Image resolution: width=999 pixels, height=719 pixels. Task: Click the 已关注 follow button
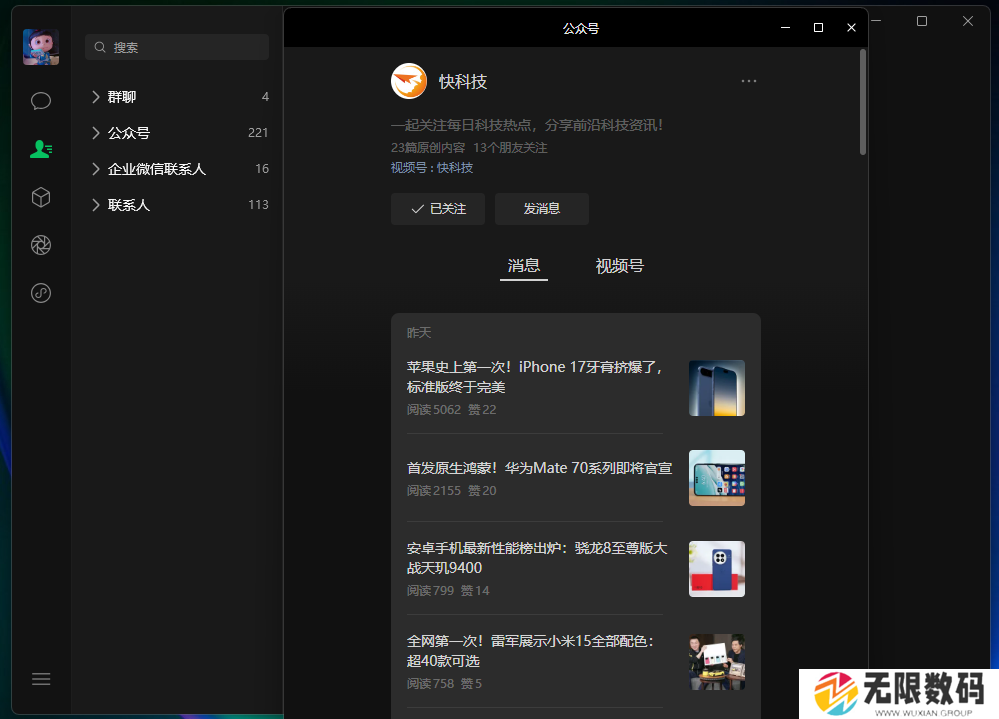click(x=438, y=209)
